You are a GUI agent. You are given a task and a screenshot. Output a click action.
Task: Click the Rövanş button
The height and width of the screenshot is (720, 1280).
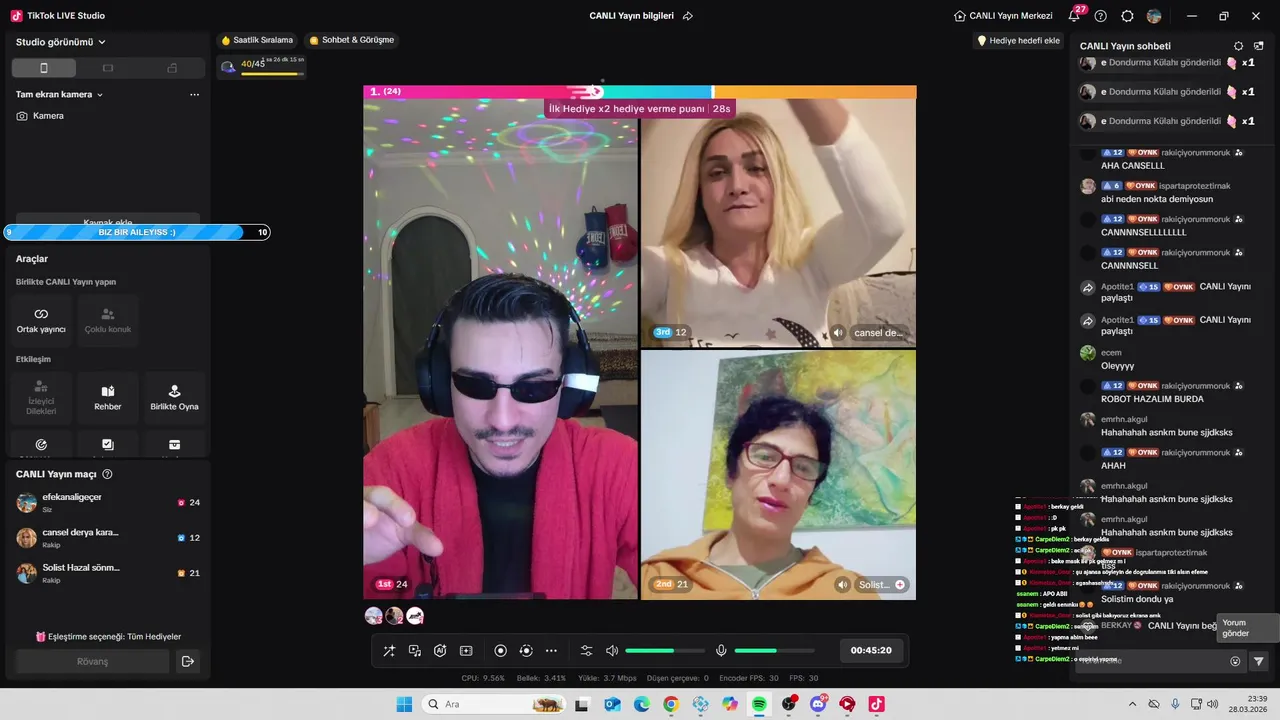point(92,661)
